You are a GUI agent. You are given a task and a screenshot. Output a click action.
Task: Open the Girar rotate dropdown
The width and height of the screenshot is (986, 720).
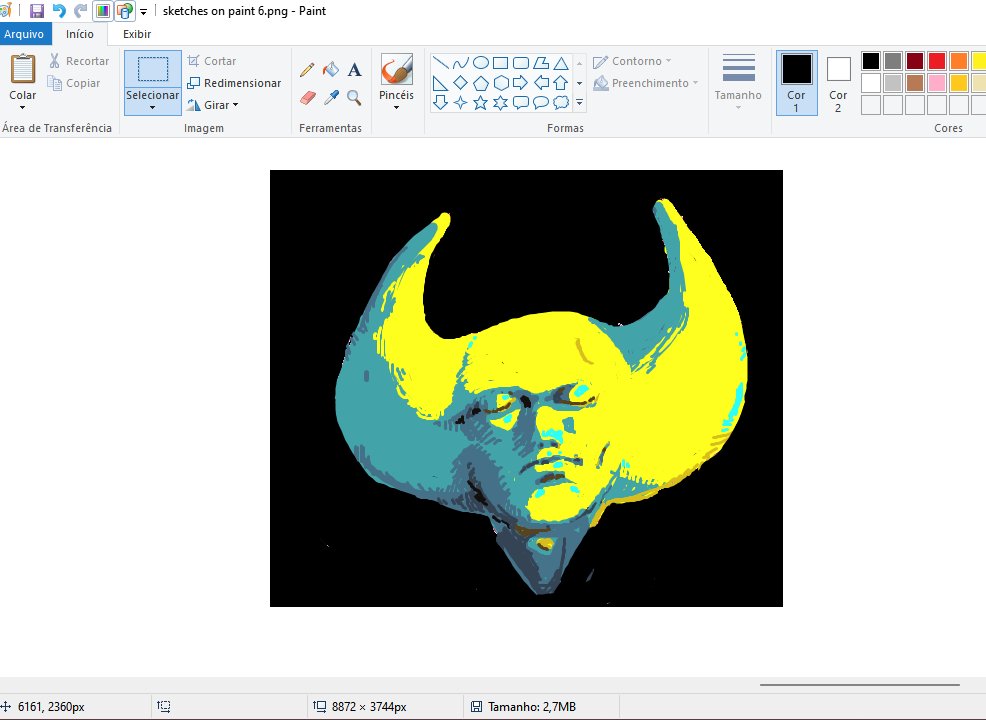pos(213,105)
